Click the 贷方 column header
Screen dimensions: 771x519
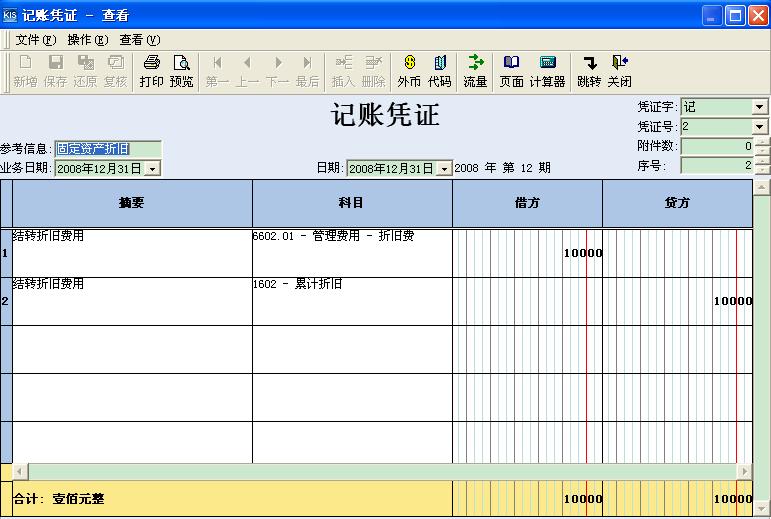pyautogui.click(x=678, y=203)
